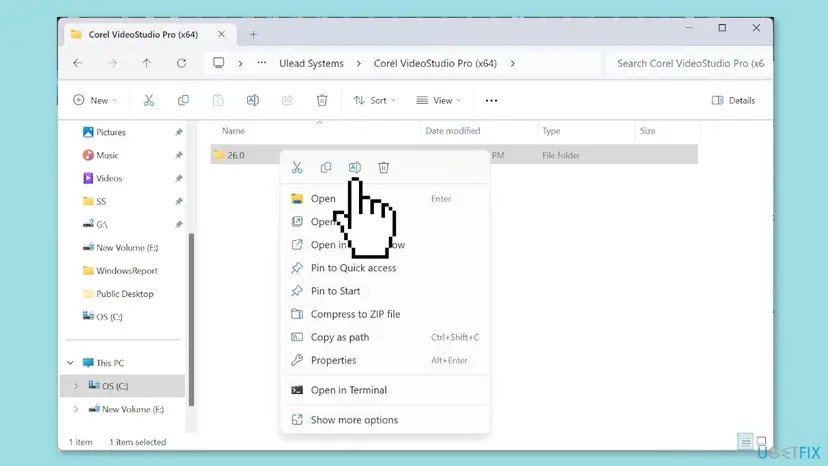Show hidden path segments via address bar ellipsis
The image size is (828, 466).
(261, 63)
